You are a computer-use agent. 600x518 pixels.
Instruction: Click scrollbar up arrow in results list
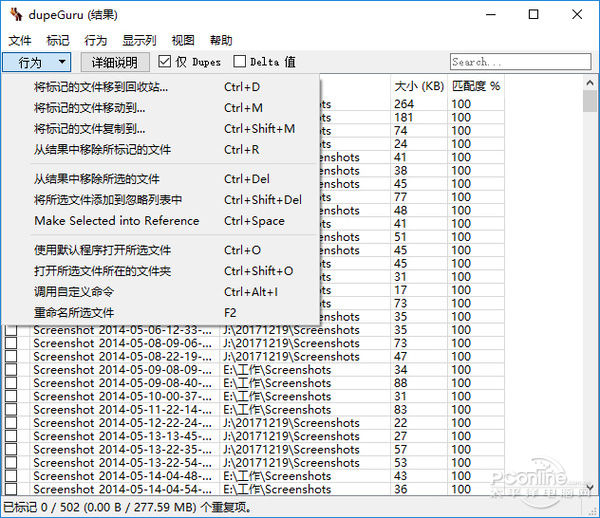click(590, 83)
